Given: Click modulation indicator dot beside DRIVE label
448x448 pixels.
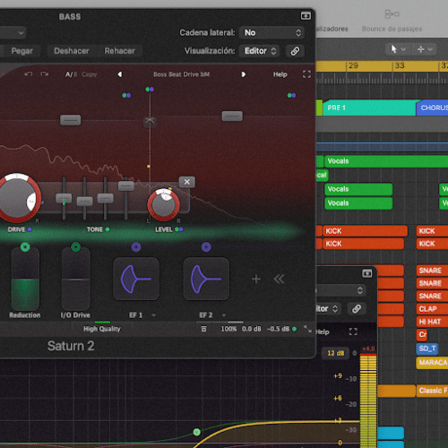Looking at the screenshot, I should click(30, 229).
